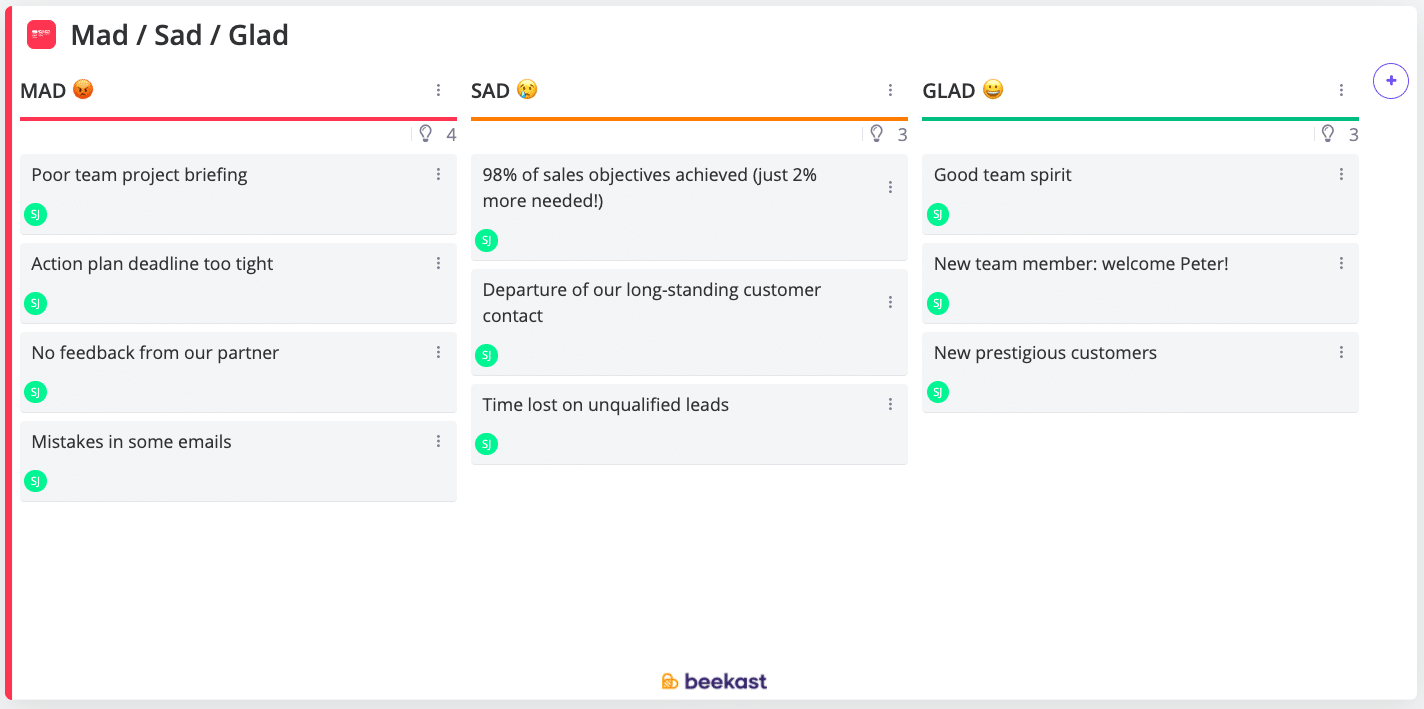Open options for 'New prestigious customers' card
The image size is (1424, 709).
point(1341,352)
